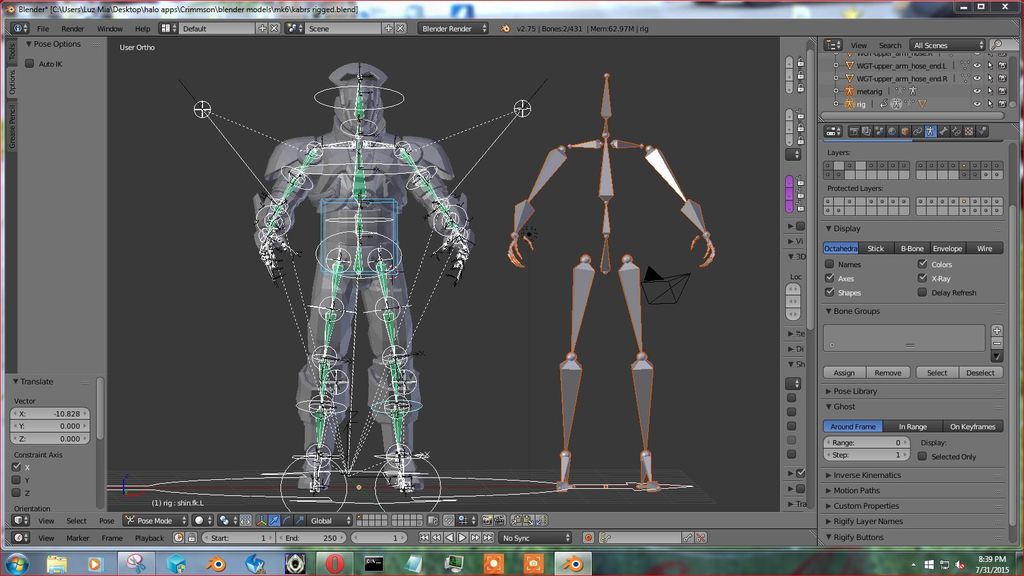Disable the X-Ray checkbox
The image size is (1024, 576).
922,278
